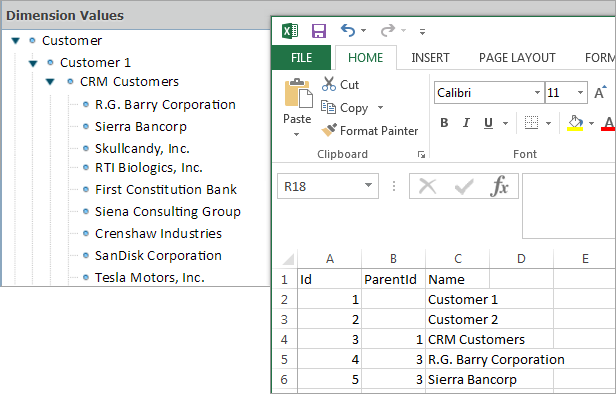Select the CRM Customers cell in Excel

458,339
